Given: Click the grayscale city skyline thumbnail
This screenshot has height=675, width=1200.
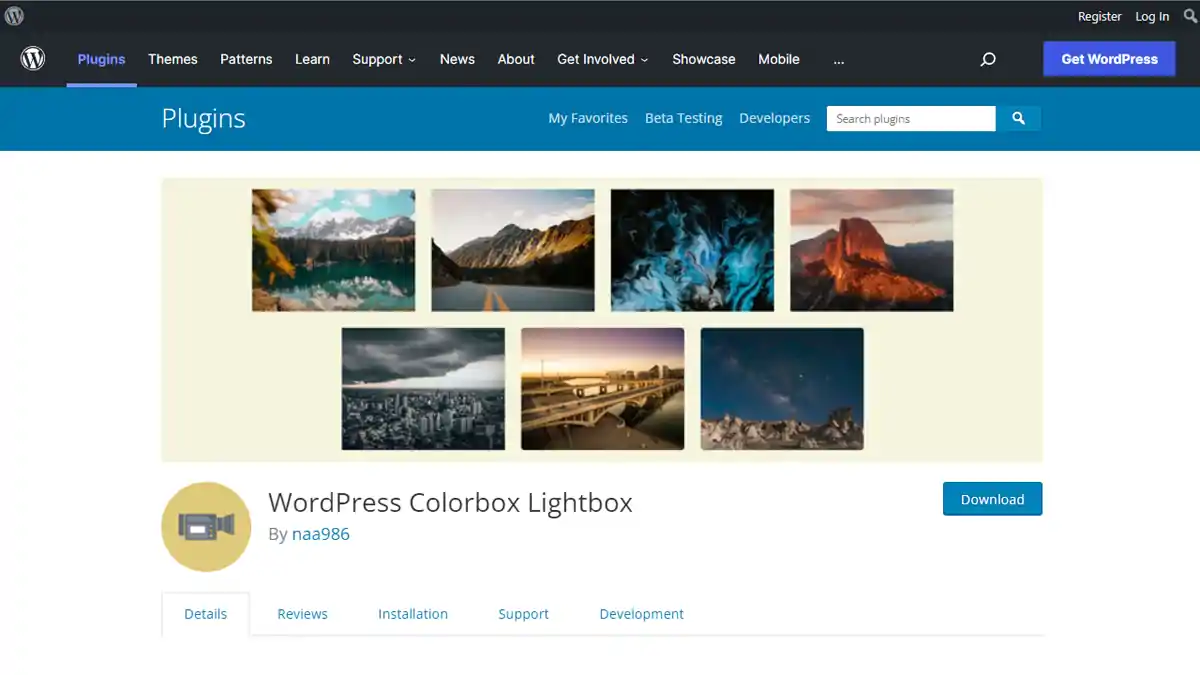Looking at the screenshot, I should 423,389.
